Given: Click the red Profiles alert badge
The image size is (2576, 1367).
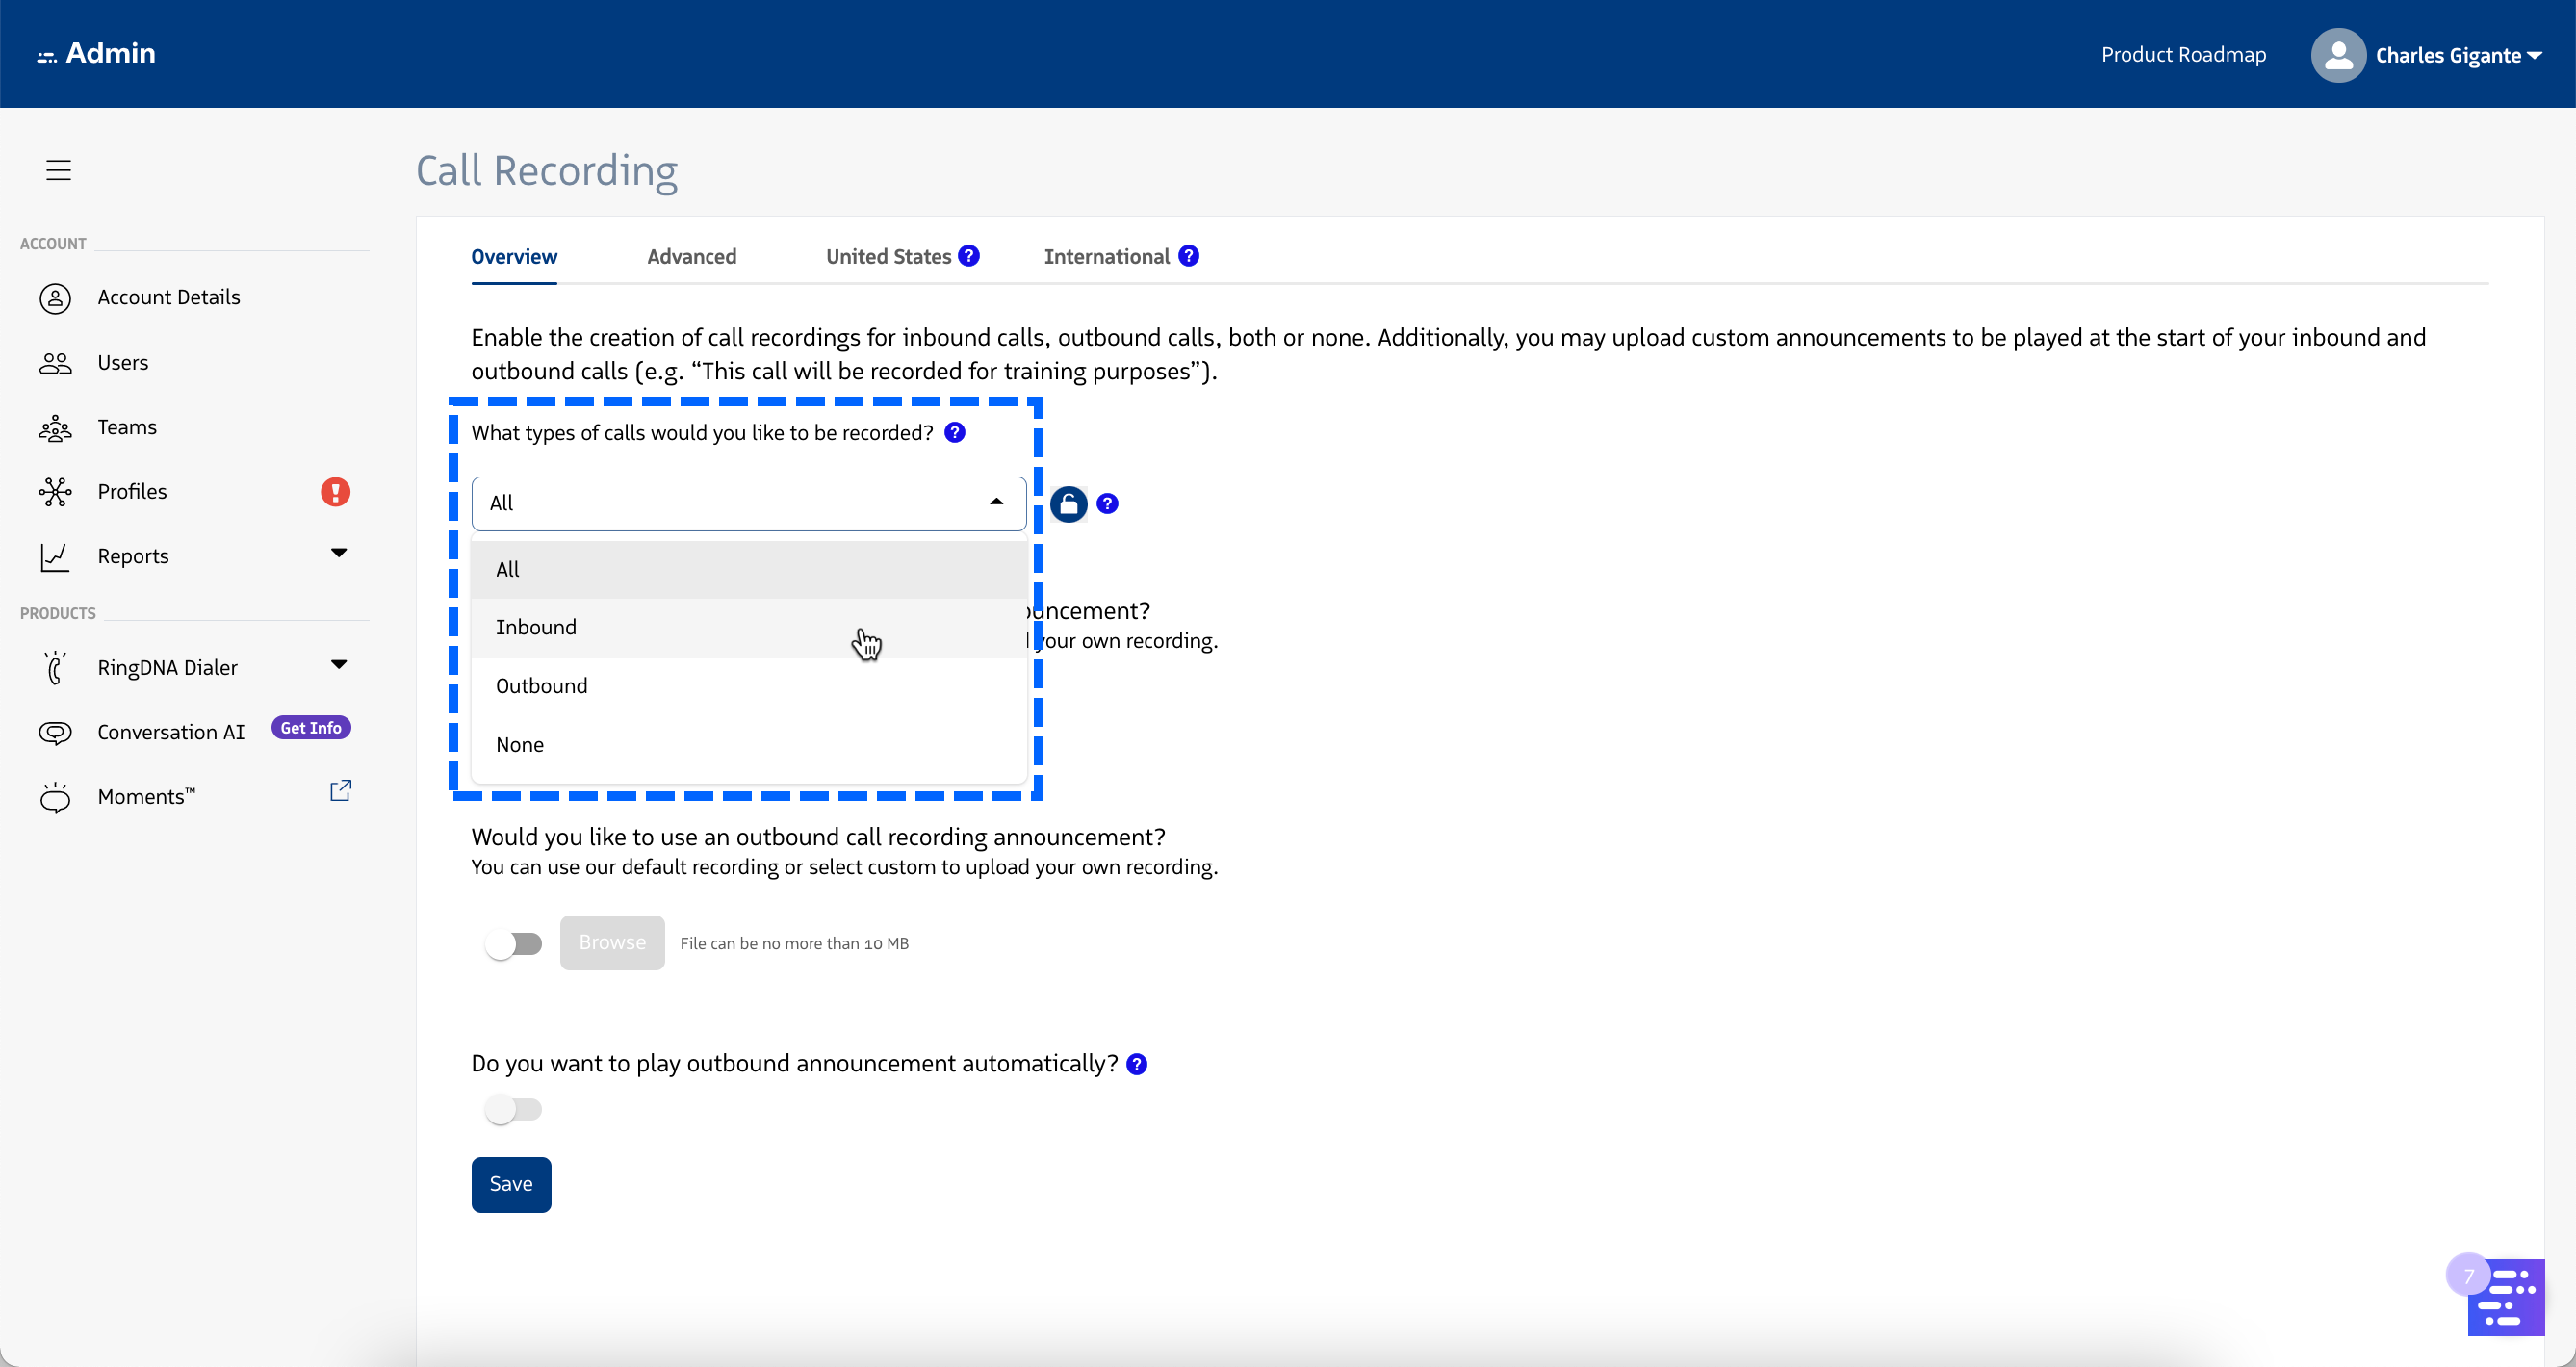Looking at the screenshot, I should [x=335, y=492].
